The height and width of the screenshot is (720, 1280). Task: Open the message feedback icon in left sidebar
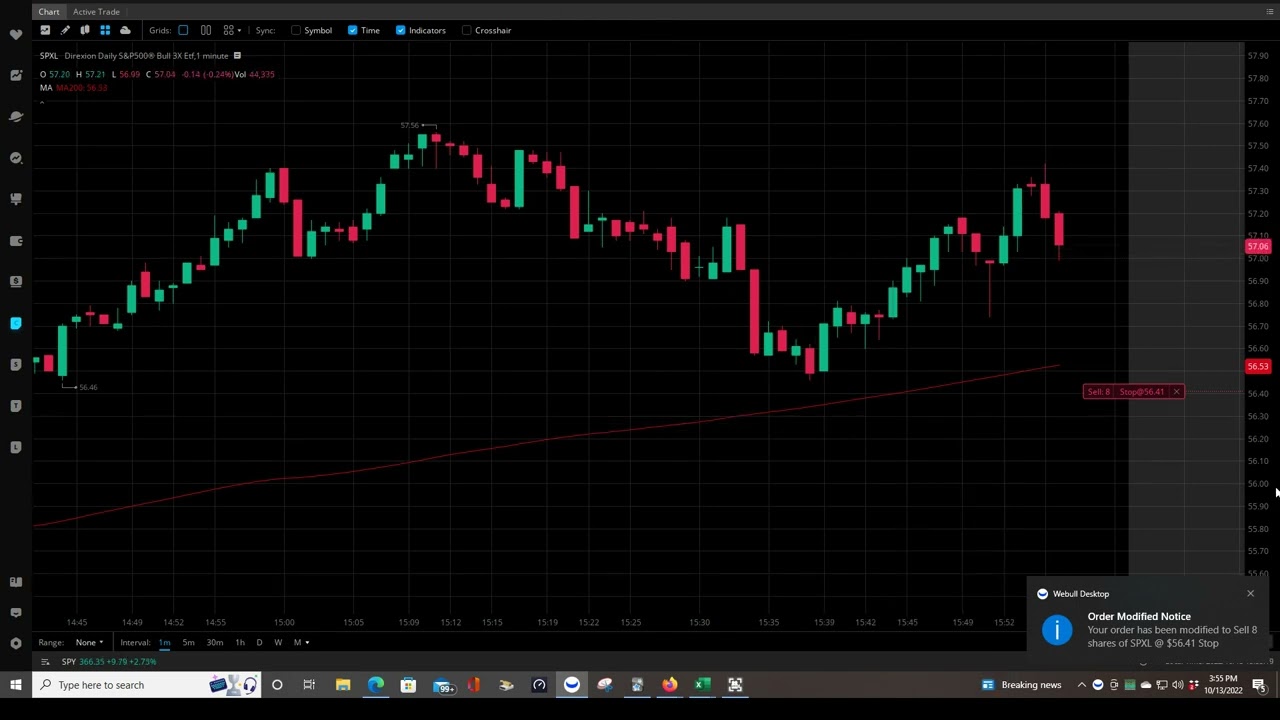point(16,612)
